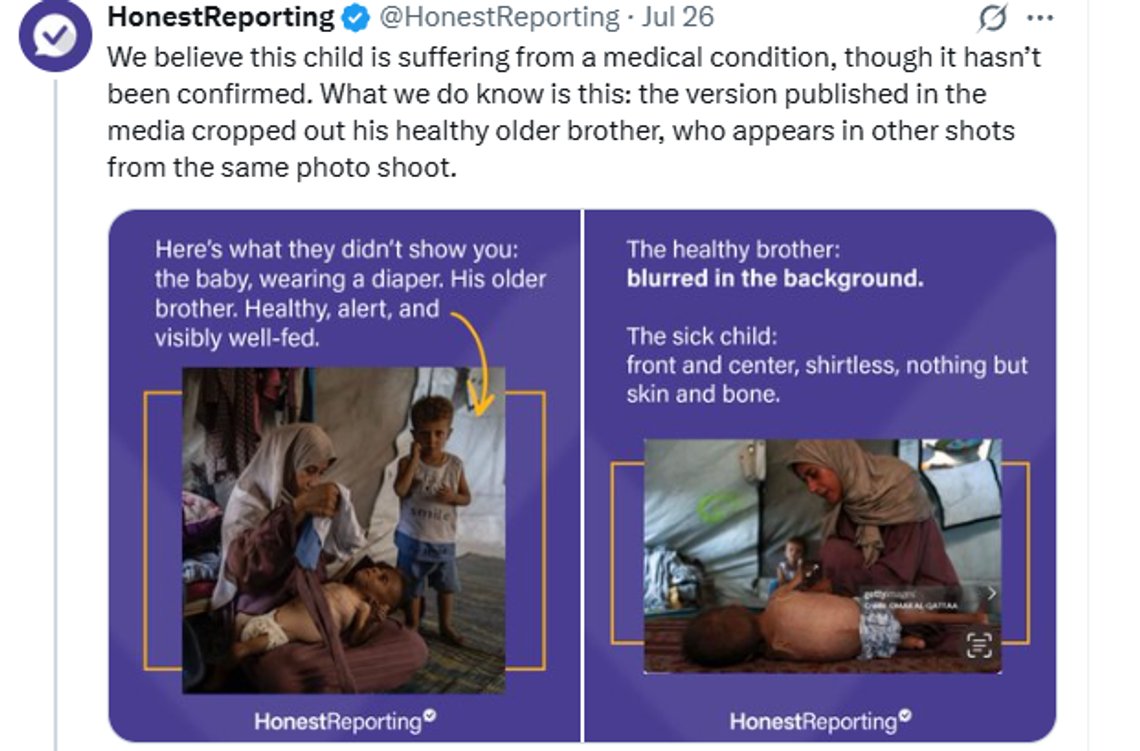Click the 'blurred in the background' bold text
Viewport: 1140px width, 751px height.
(x=775, y=278)
